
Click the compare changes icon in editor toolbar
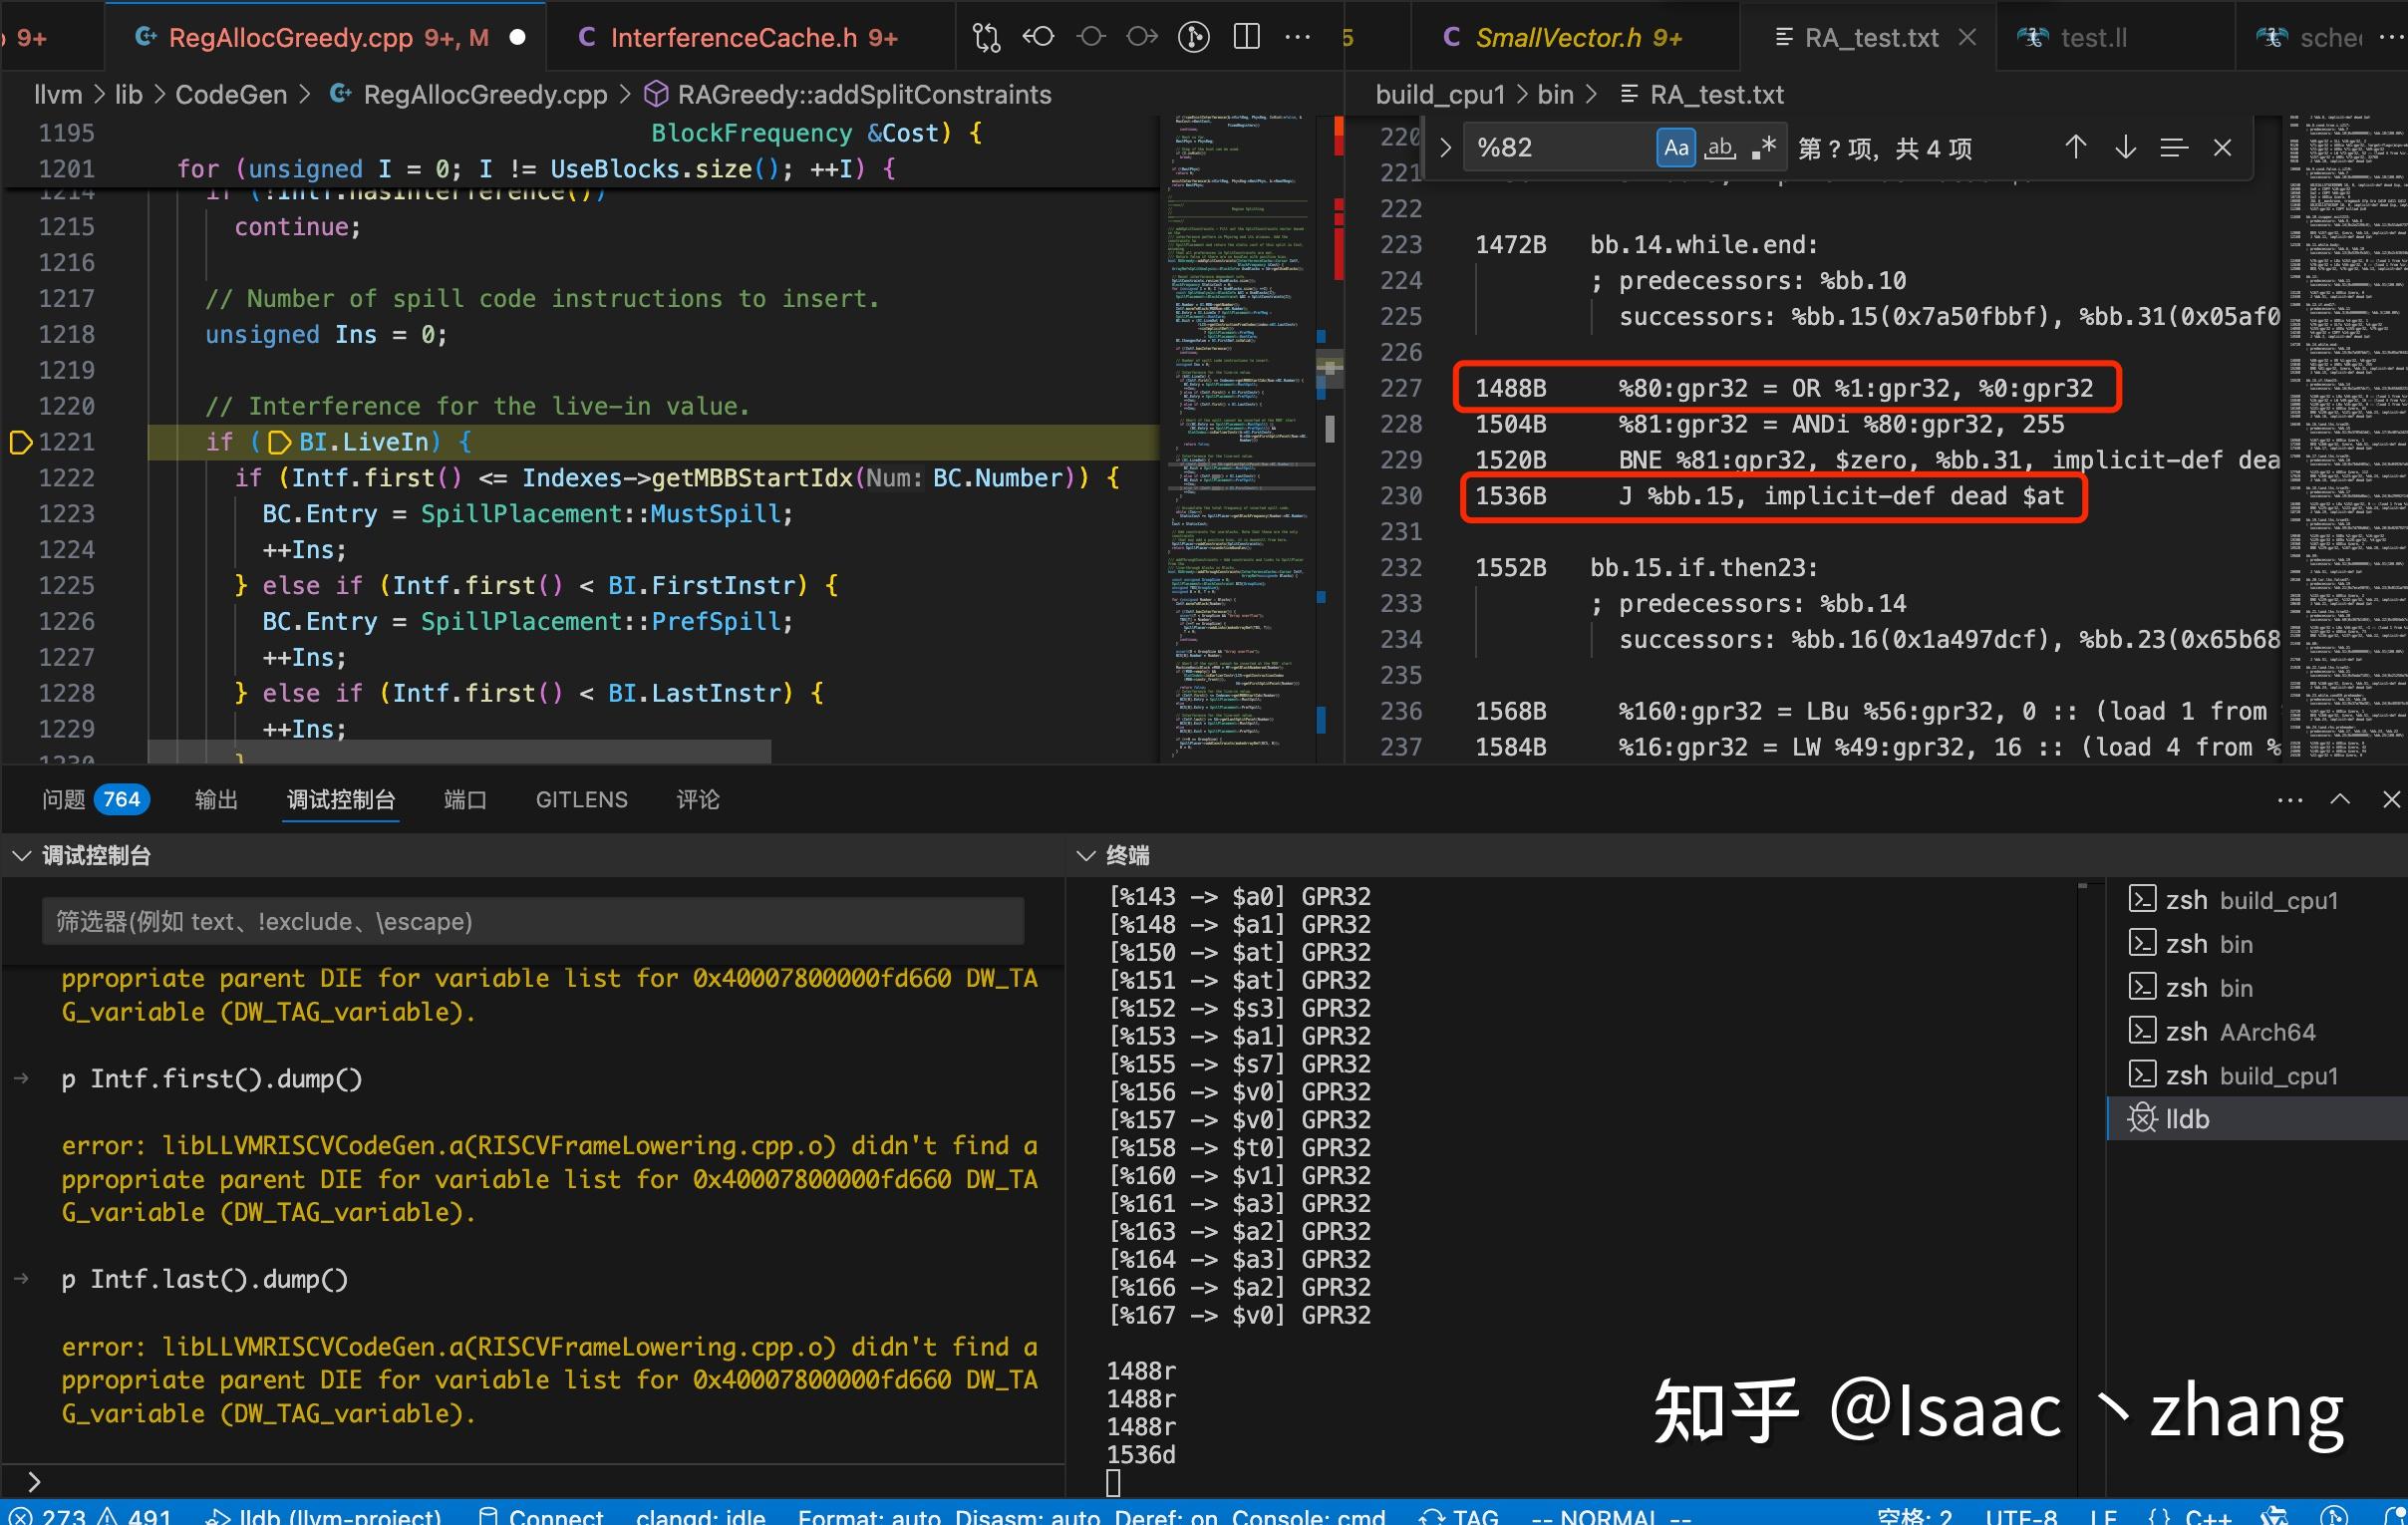click(986, 38)
